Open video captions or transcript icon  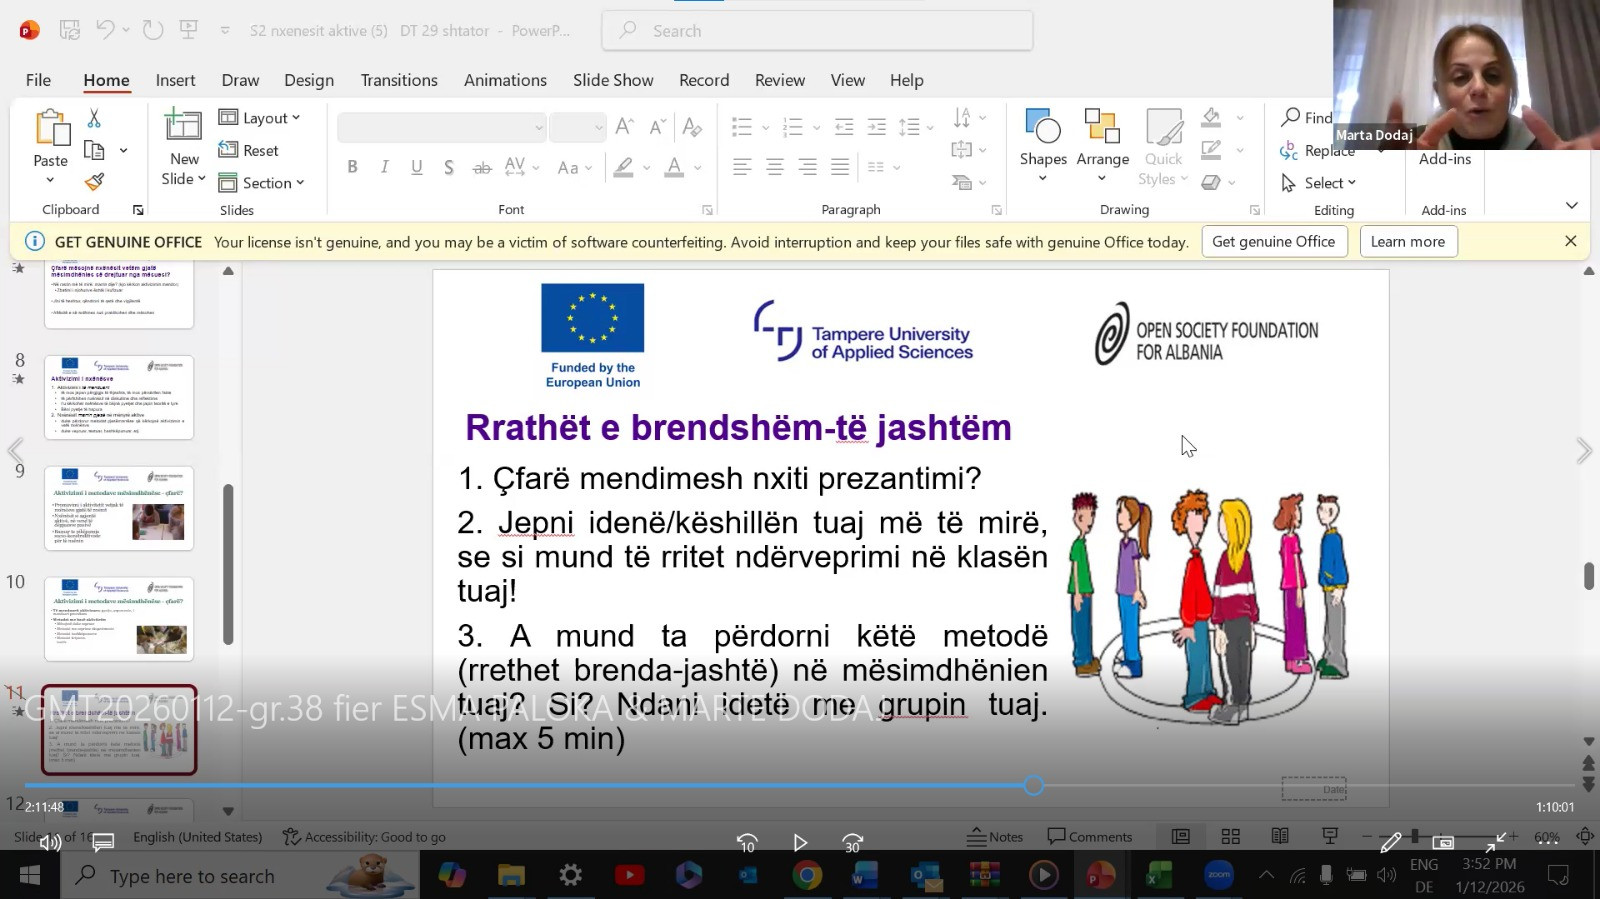click(103, 843)
